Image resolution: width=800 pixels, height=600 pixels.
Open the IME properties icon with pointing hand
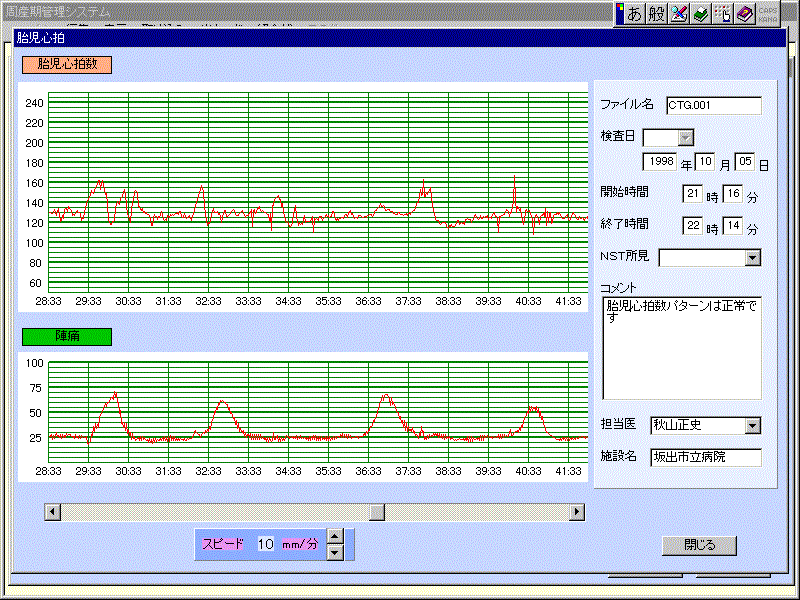(723, 14)
